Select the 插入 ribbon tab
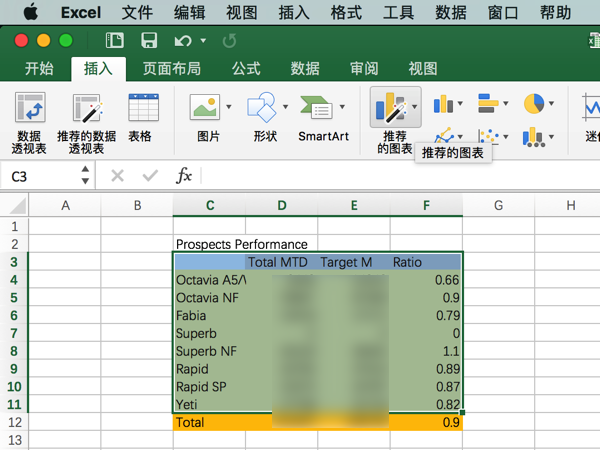The width and height of the screenshot is (600, 450). coord(98,68)
